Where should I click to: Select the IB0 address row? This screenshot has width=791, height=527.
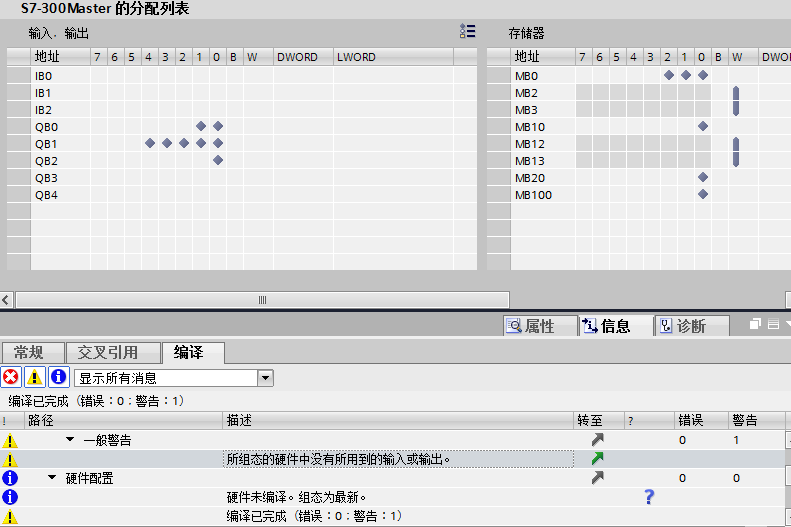[242, 76]
